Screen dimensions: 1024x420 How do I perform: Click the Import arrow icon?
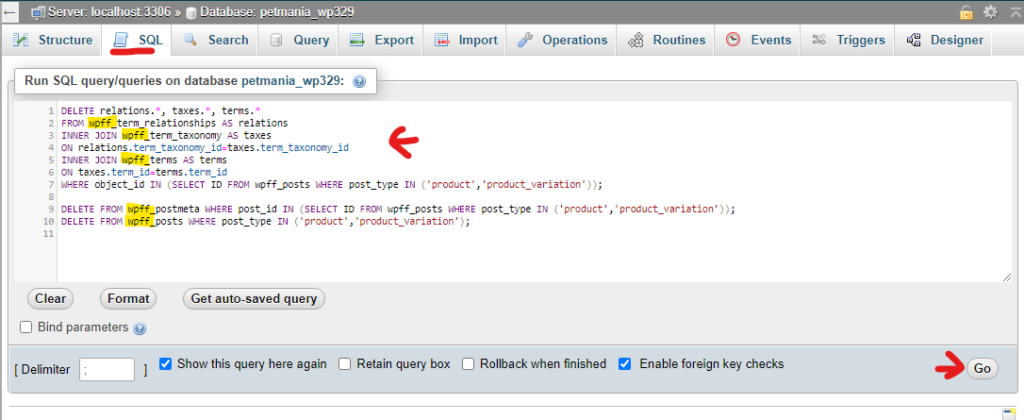coord(441,40)
